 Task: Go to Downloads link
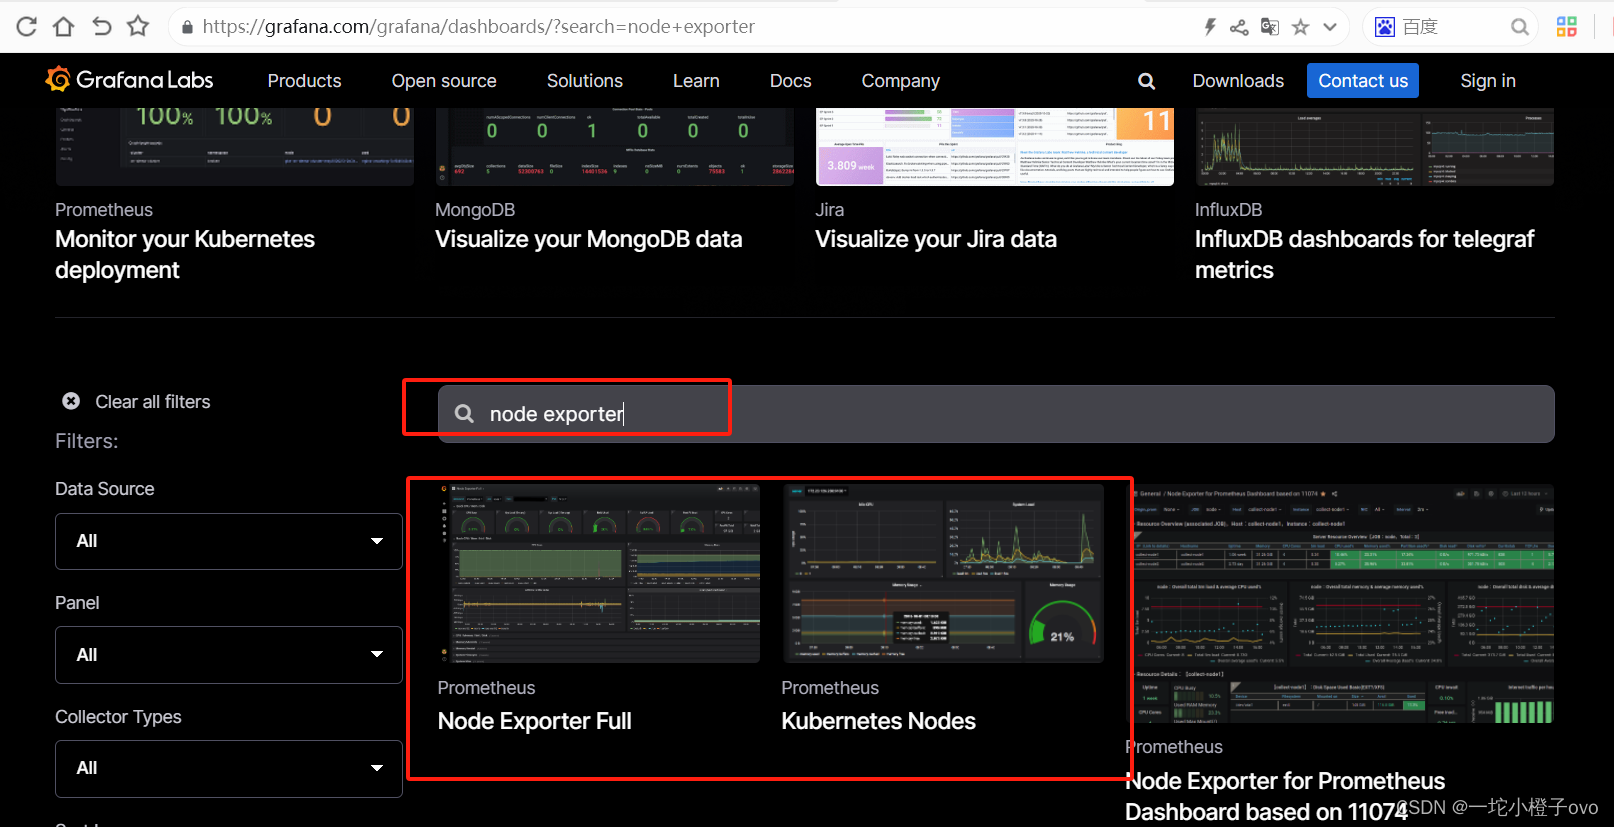(x=1238, y=81)
